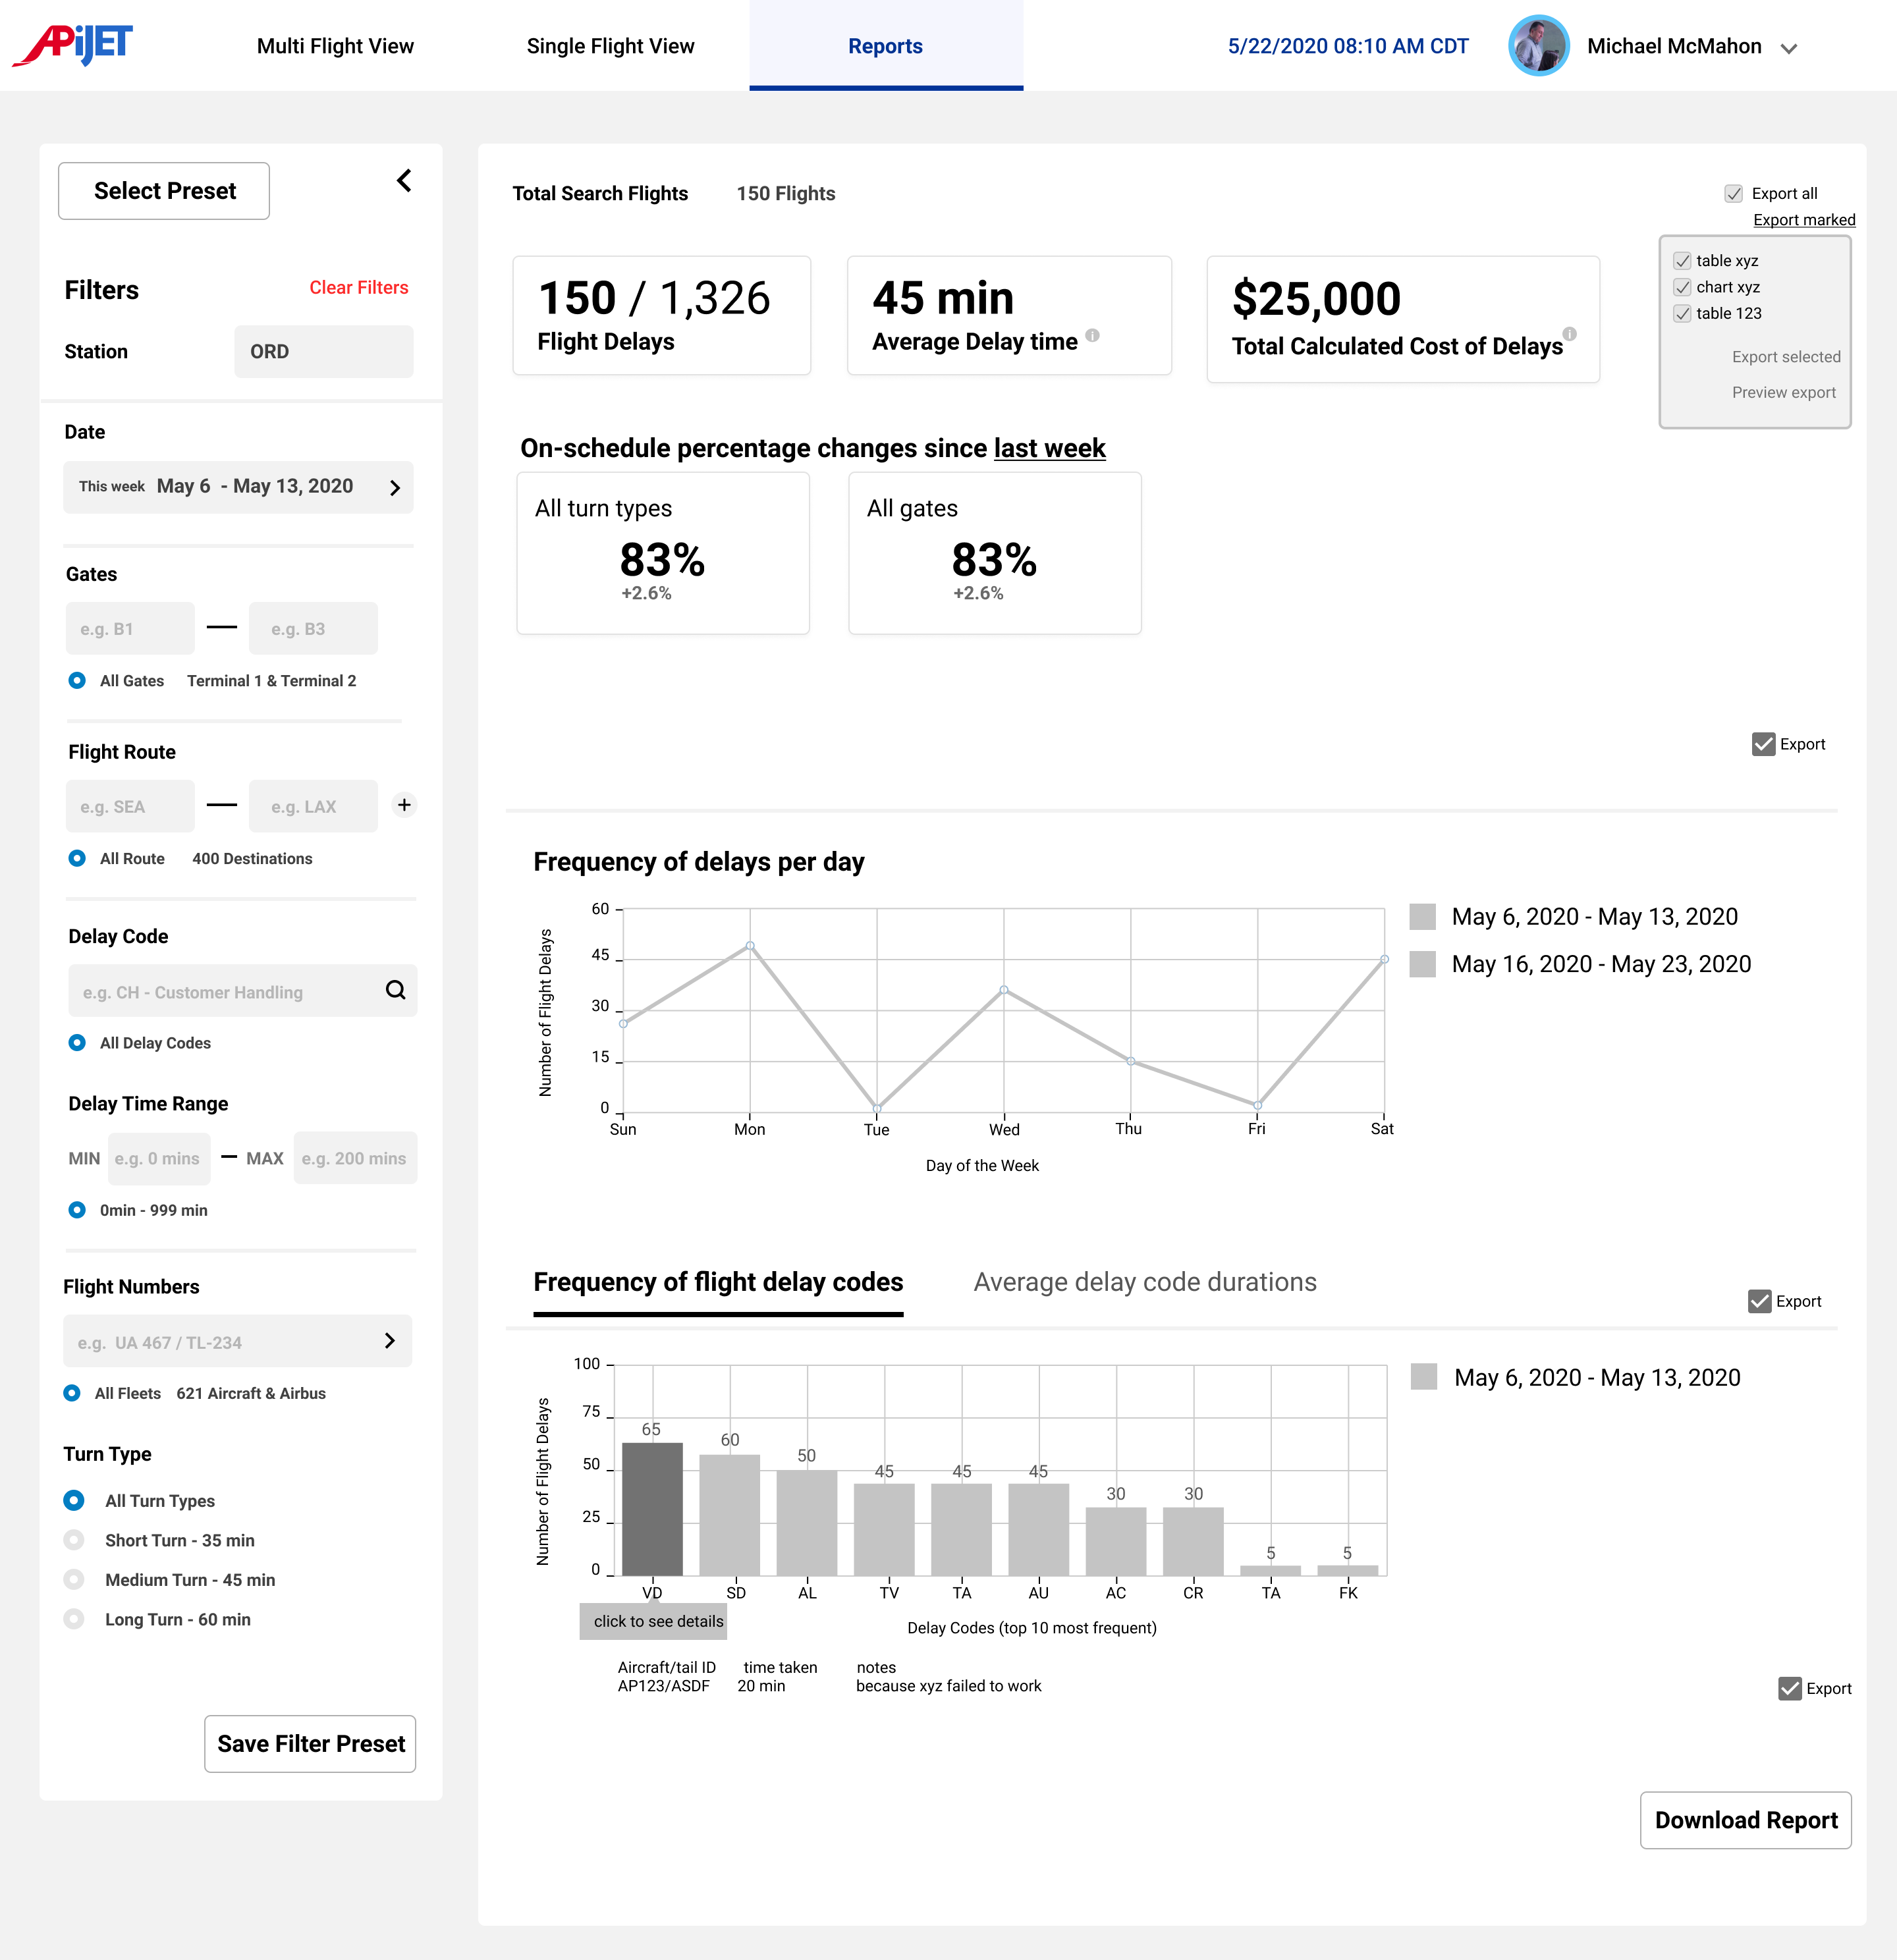Open the user account dropdown arrow
1897x1960 pixels.
tap(1789, 48)
